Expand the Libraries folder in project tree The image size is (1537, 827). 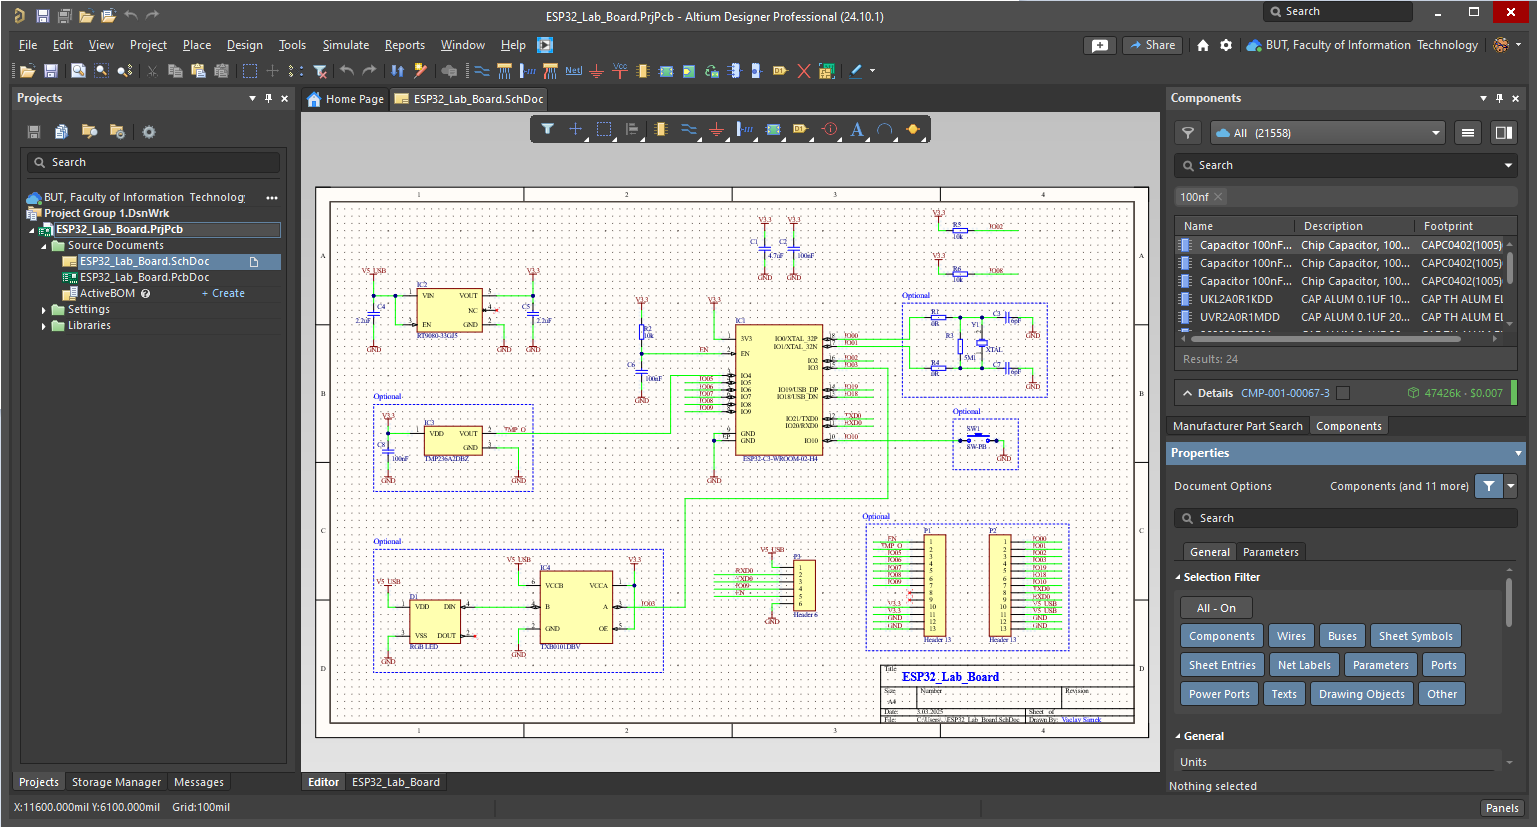click(x=44, y=326)
